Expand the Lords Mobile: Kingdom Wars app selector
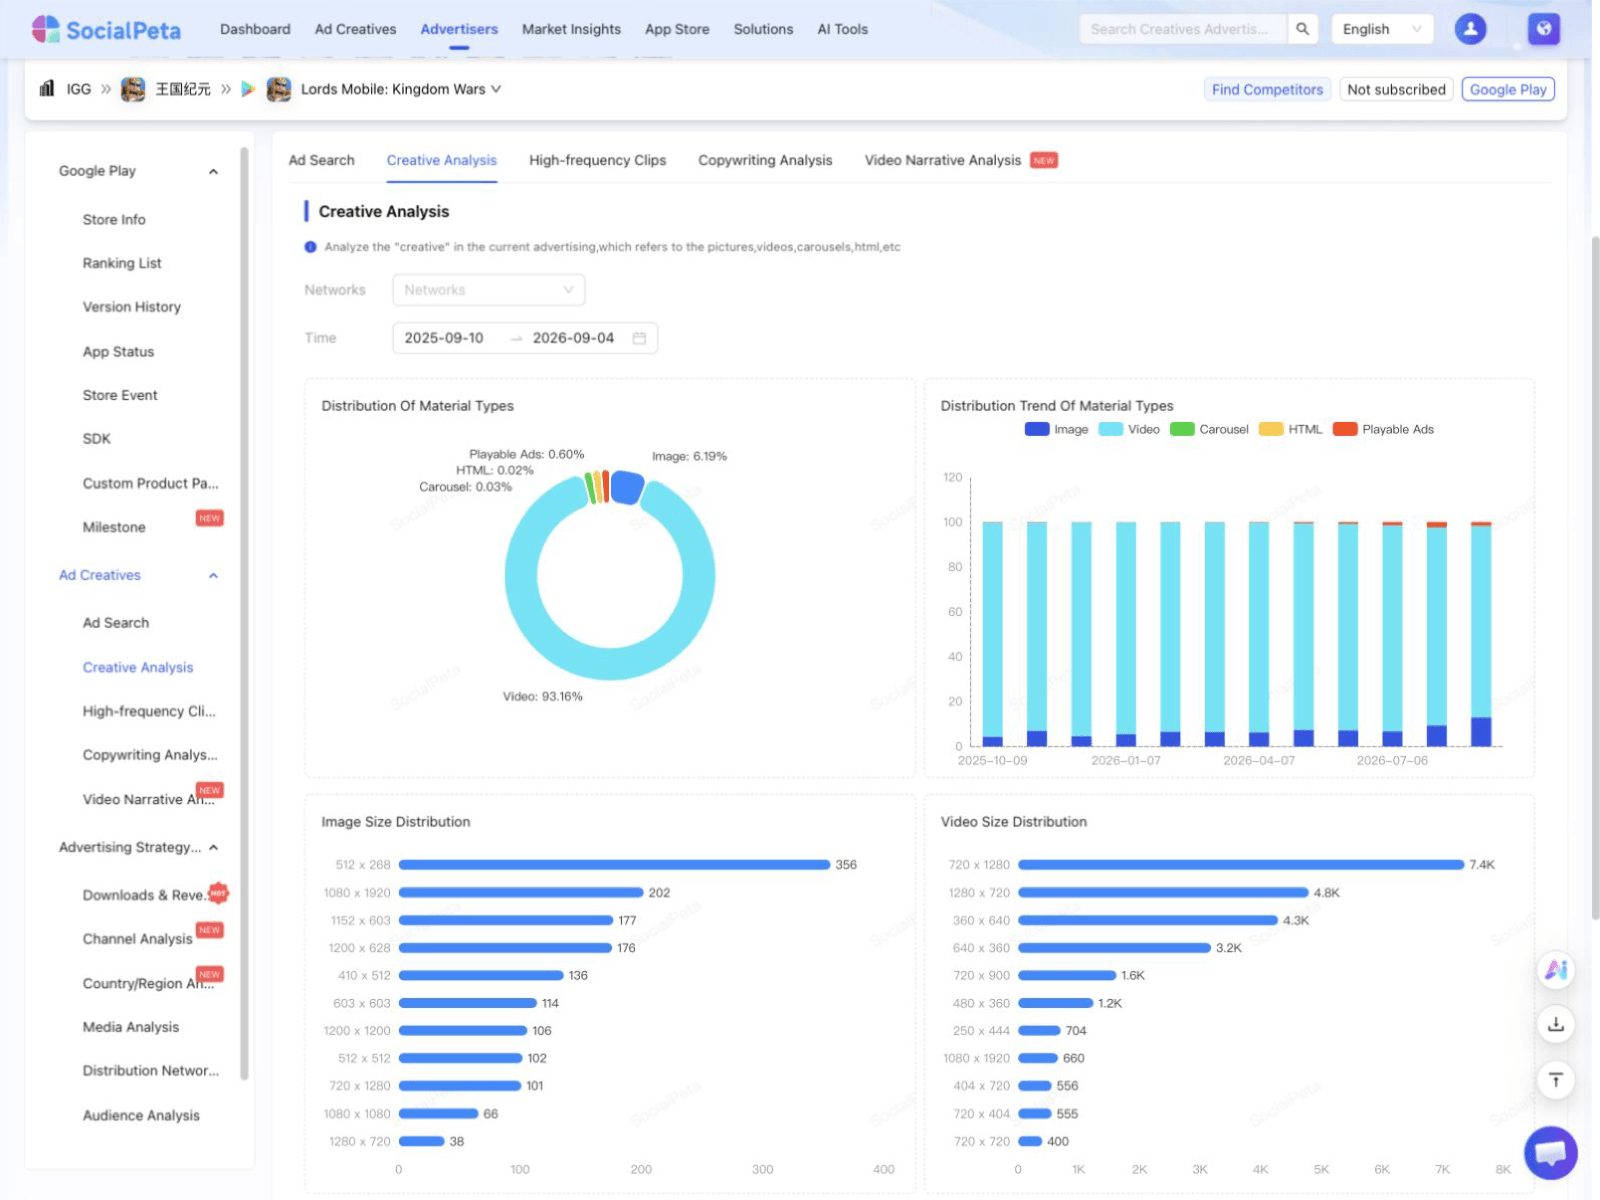1600x1200 pixels. click(401, 89)
